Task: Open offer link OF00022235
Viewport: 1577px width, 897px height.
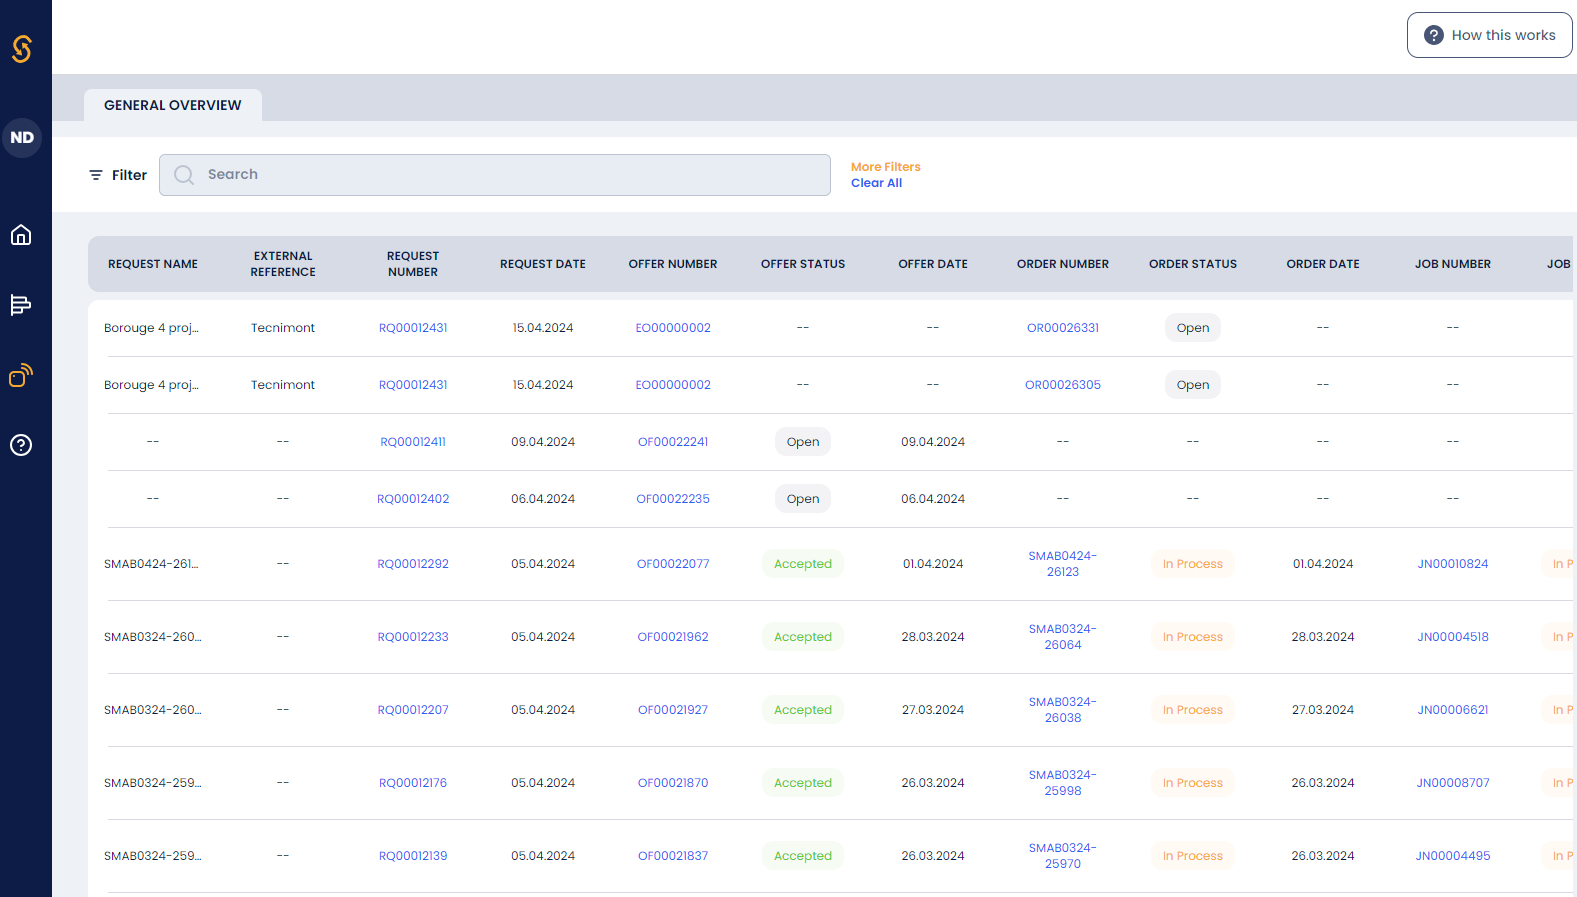Action: pos(673,499)
